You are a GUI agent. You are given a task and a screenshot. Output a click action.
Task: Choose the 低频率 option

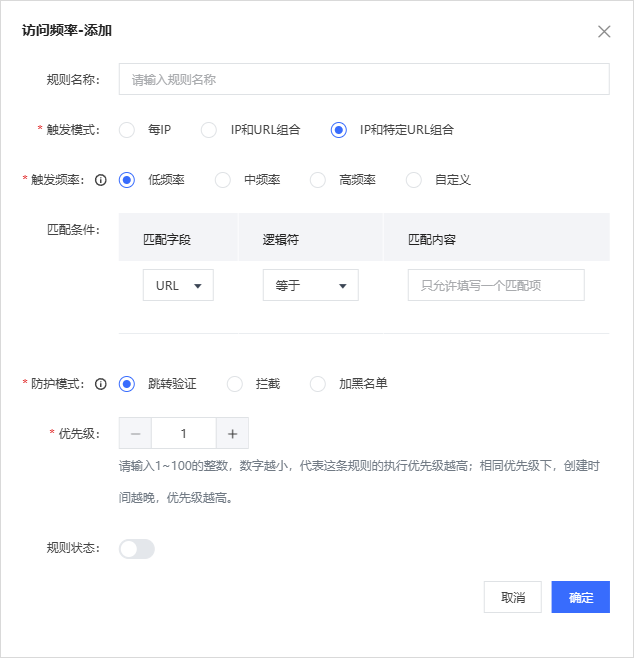coord(127,180)
